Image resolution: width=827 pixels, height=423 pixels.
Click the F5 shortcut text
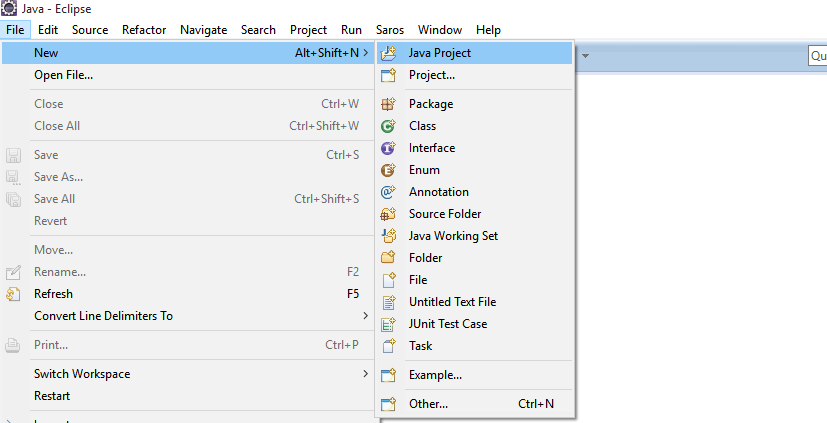tap(353, 294)
